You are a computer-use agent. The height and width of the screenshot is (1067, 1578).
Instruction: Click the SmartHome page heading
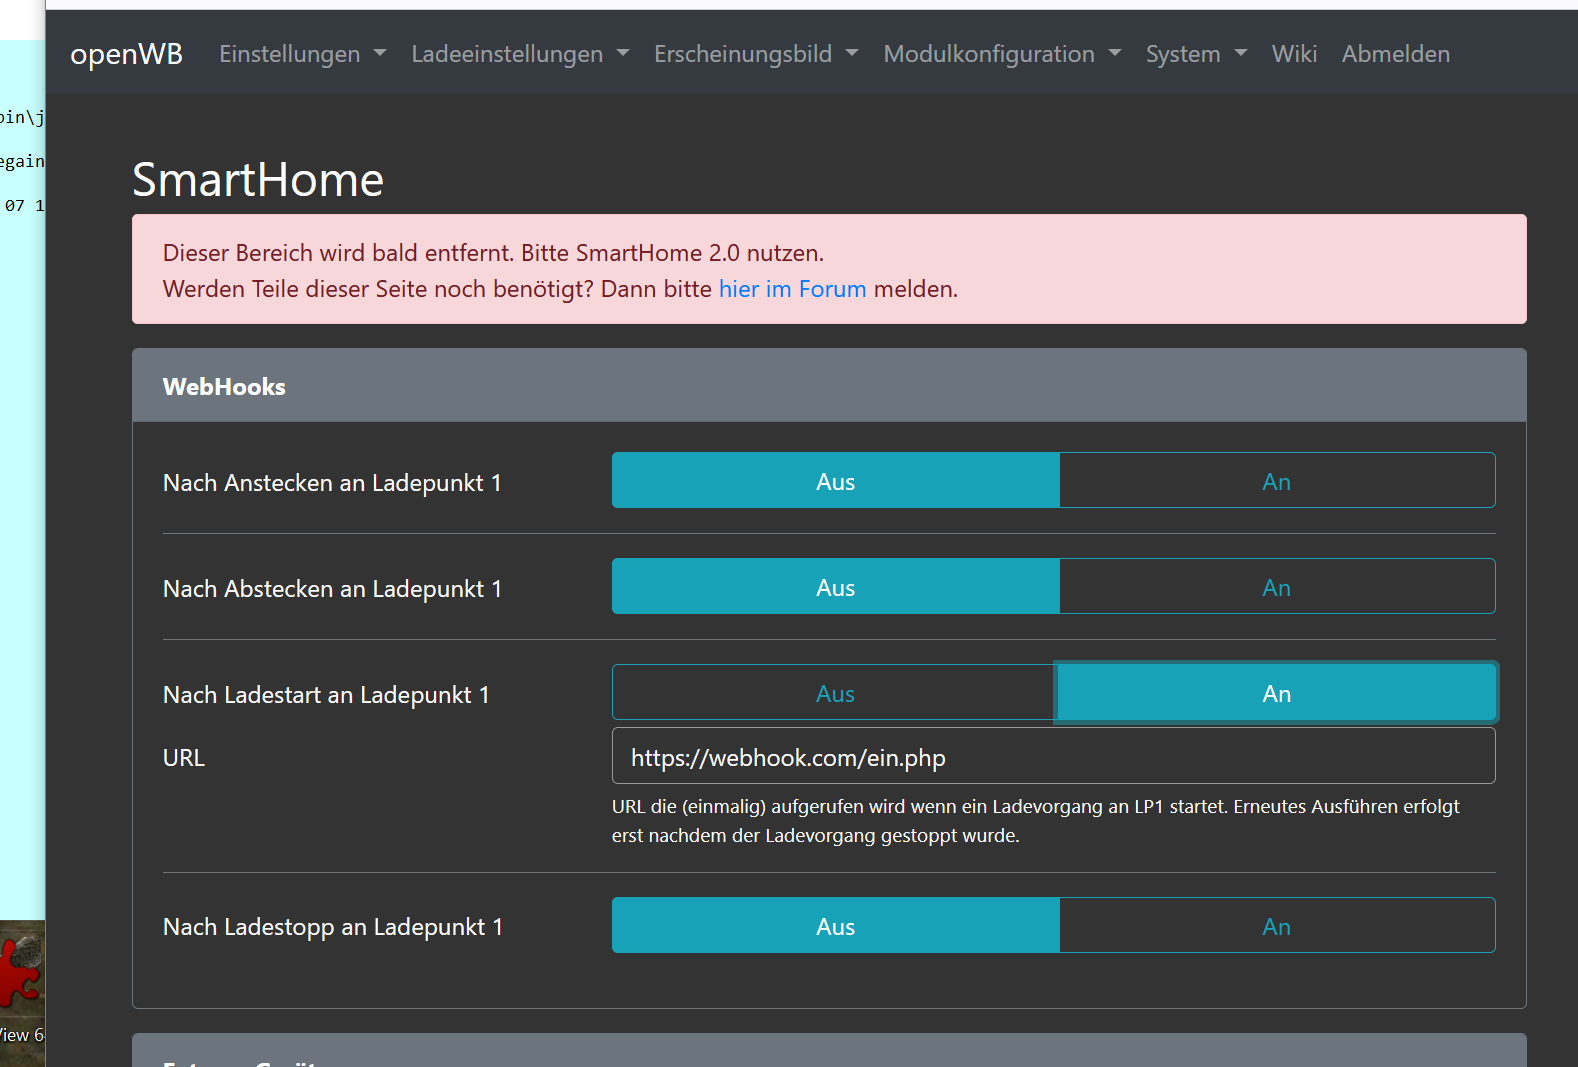258,180
